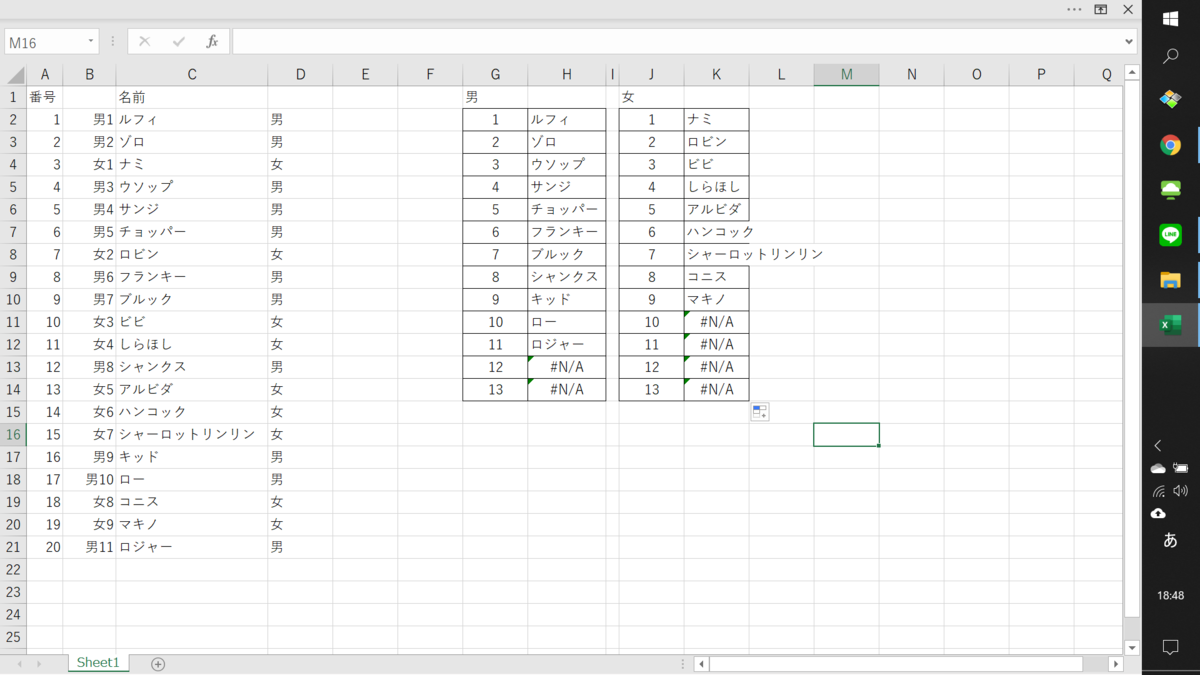This screenshot has height=675, width=1200.
Task: Click cell K5 containing しらほし
Action: [x=716, y=187]
